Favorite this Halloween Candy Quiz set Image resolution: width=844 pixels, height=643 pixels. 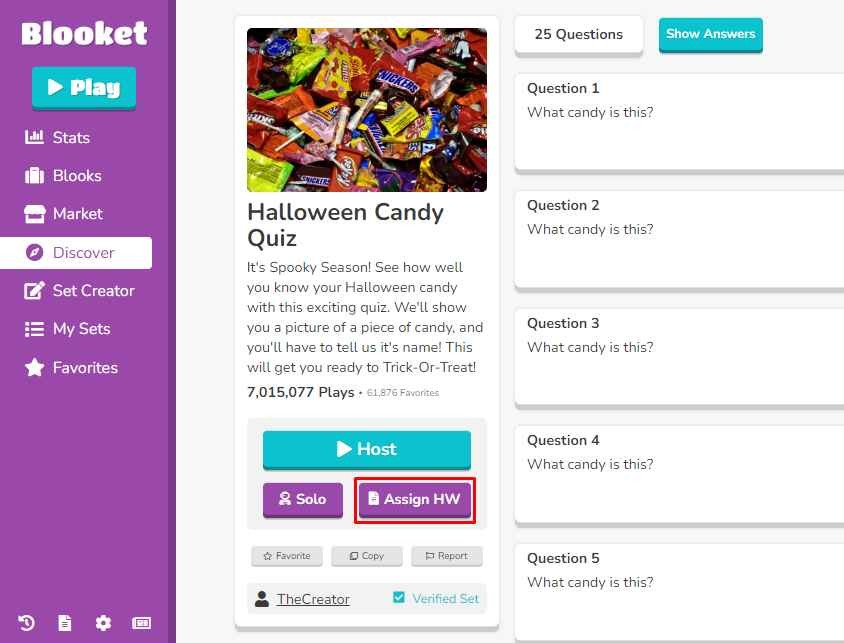pos(286,556)
